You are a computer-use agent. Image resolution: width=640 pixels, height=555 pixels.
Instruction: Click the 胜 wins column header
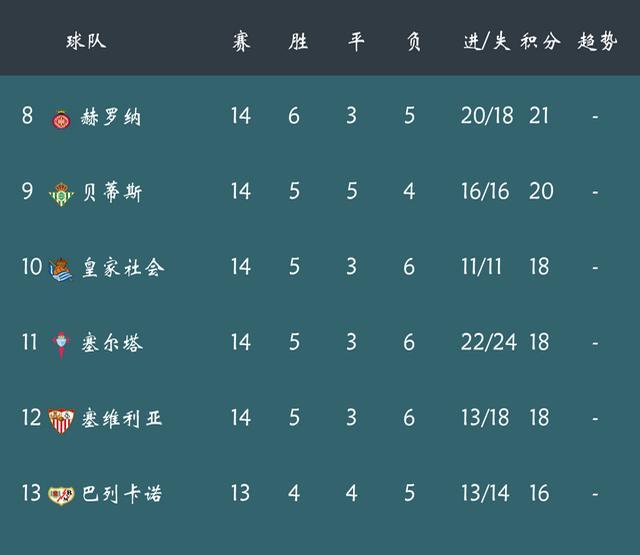click(298, 42)
